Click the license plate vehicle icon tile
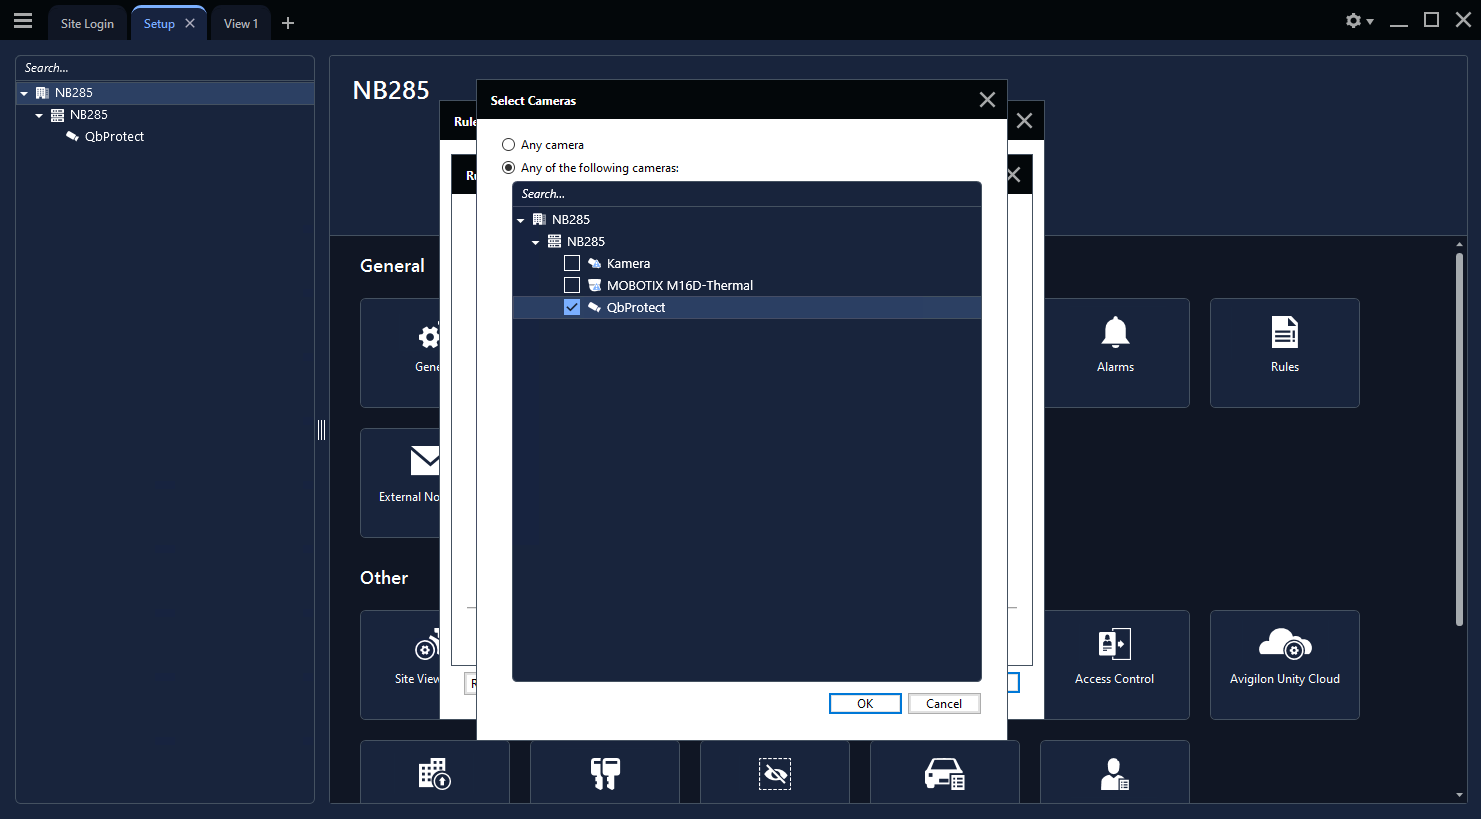The image size is (1481, 819). [x=944, y=773]
